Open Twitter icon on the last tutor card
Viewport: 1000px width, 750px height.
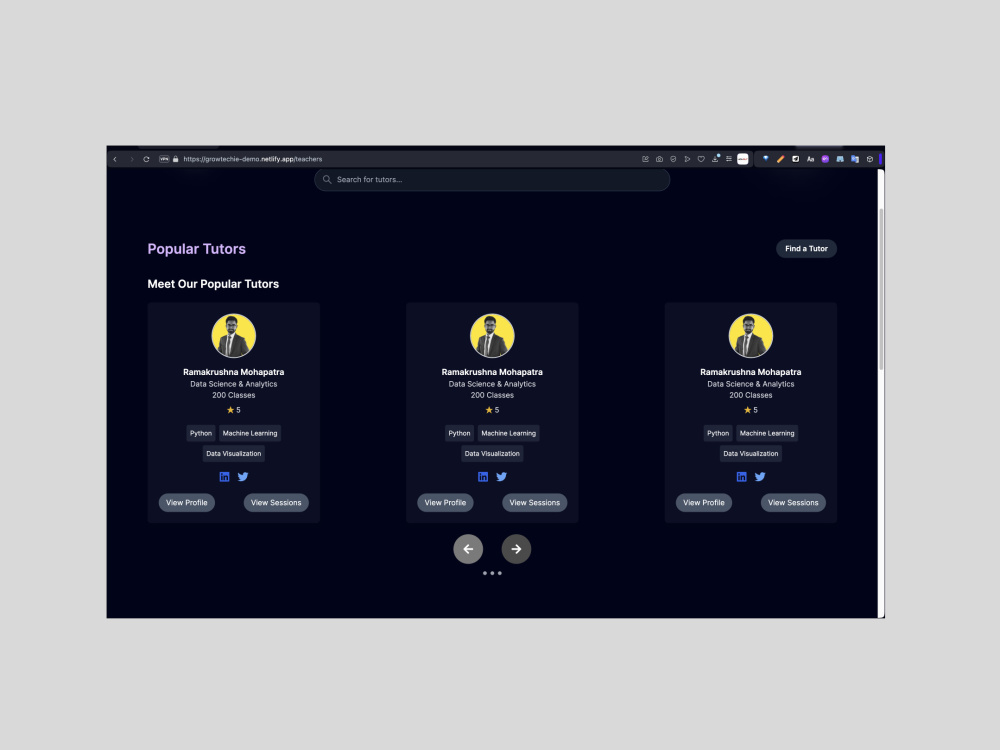pos(760,477)
